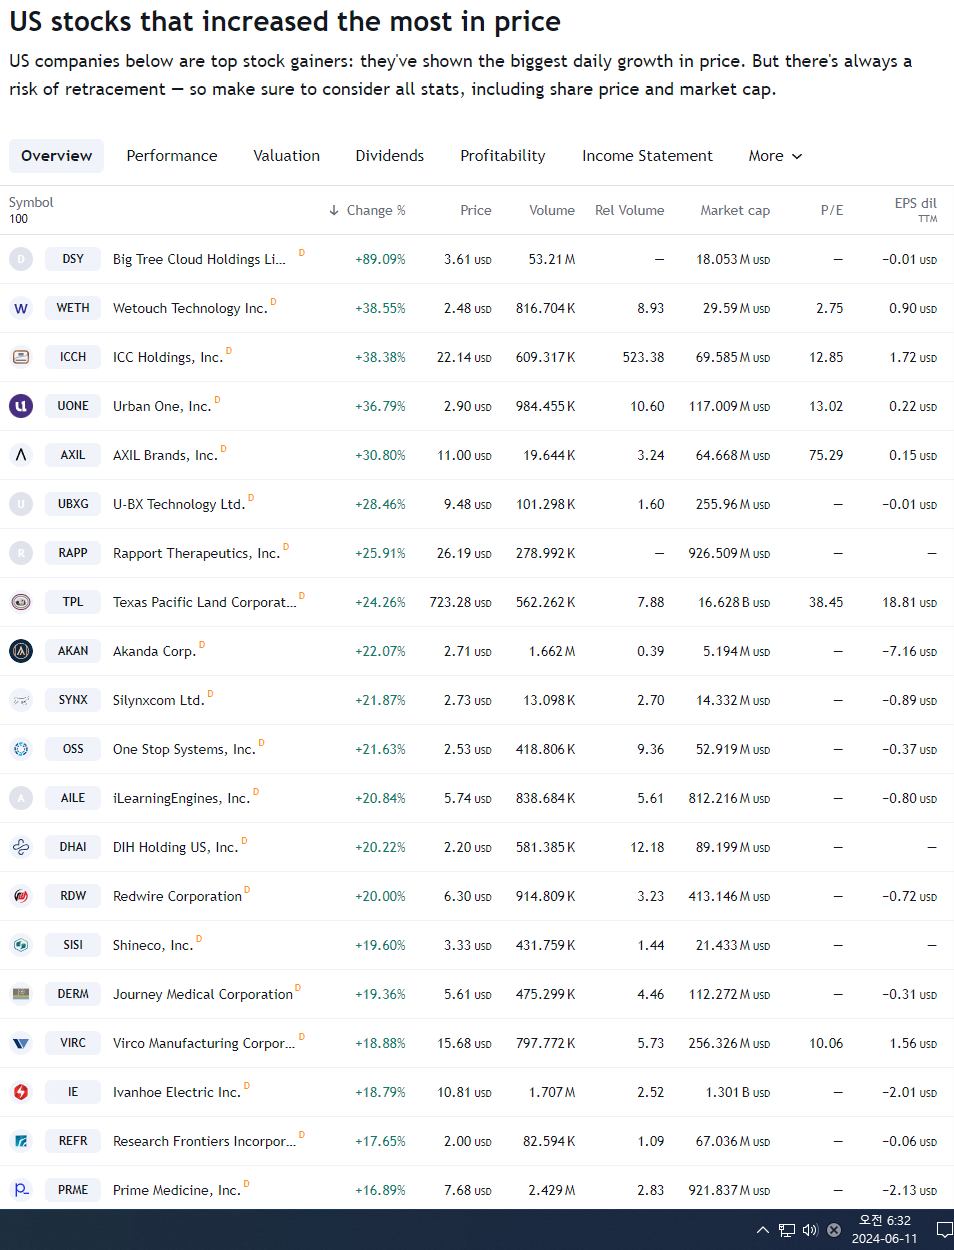Click the U-BX Technology logo icon

(21, 504)
